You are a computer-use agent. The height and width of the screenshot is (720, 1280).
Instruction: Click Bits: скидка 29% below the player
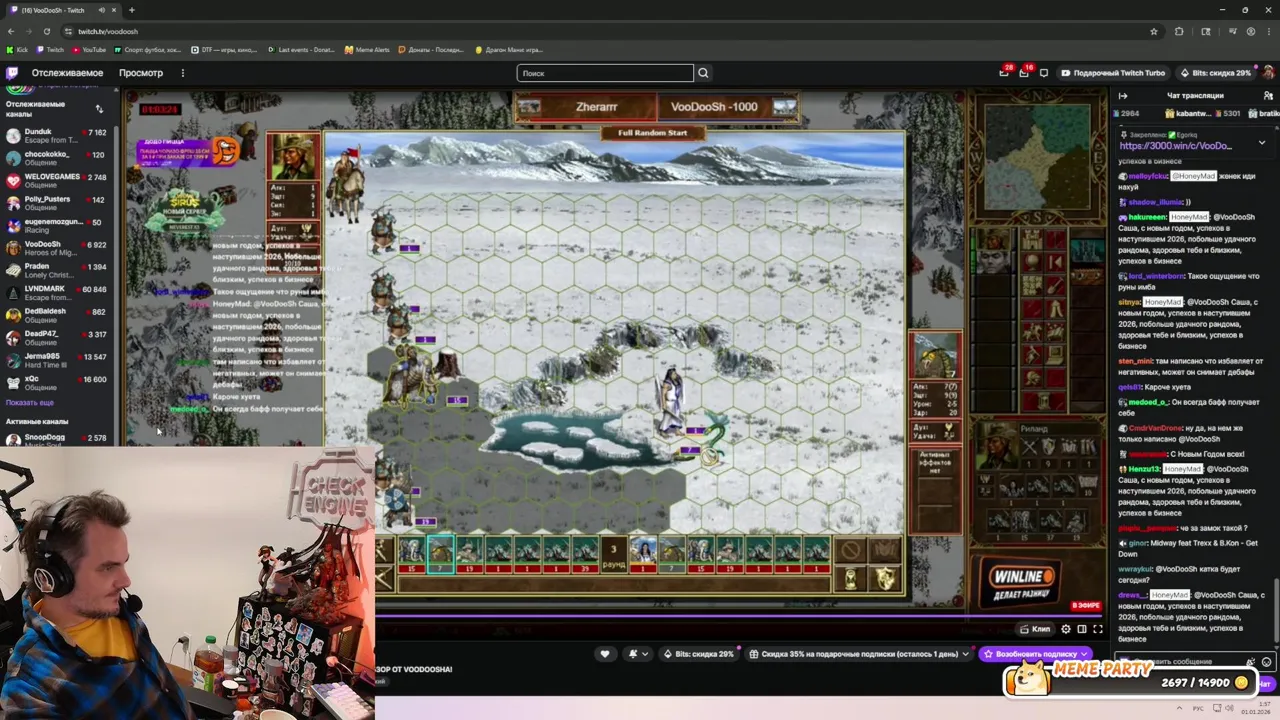(697, 654)
